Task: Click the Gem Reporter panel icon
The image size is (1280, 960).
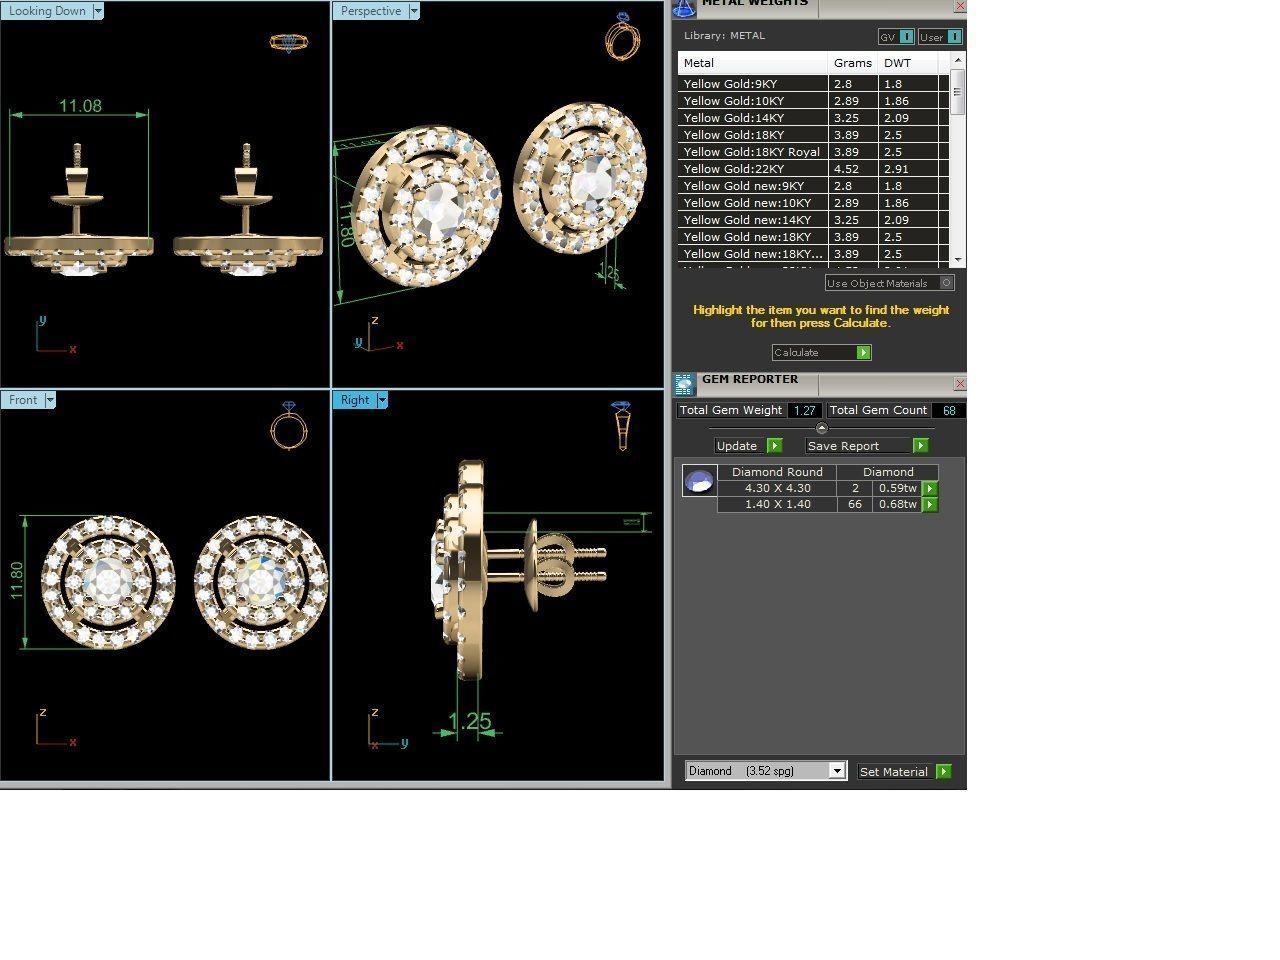Action: pyautogui.click(x=684, y=385)
